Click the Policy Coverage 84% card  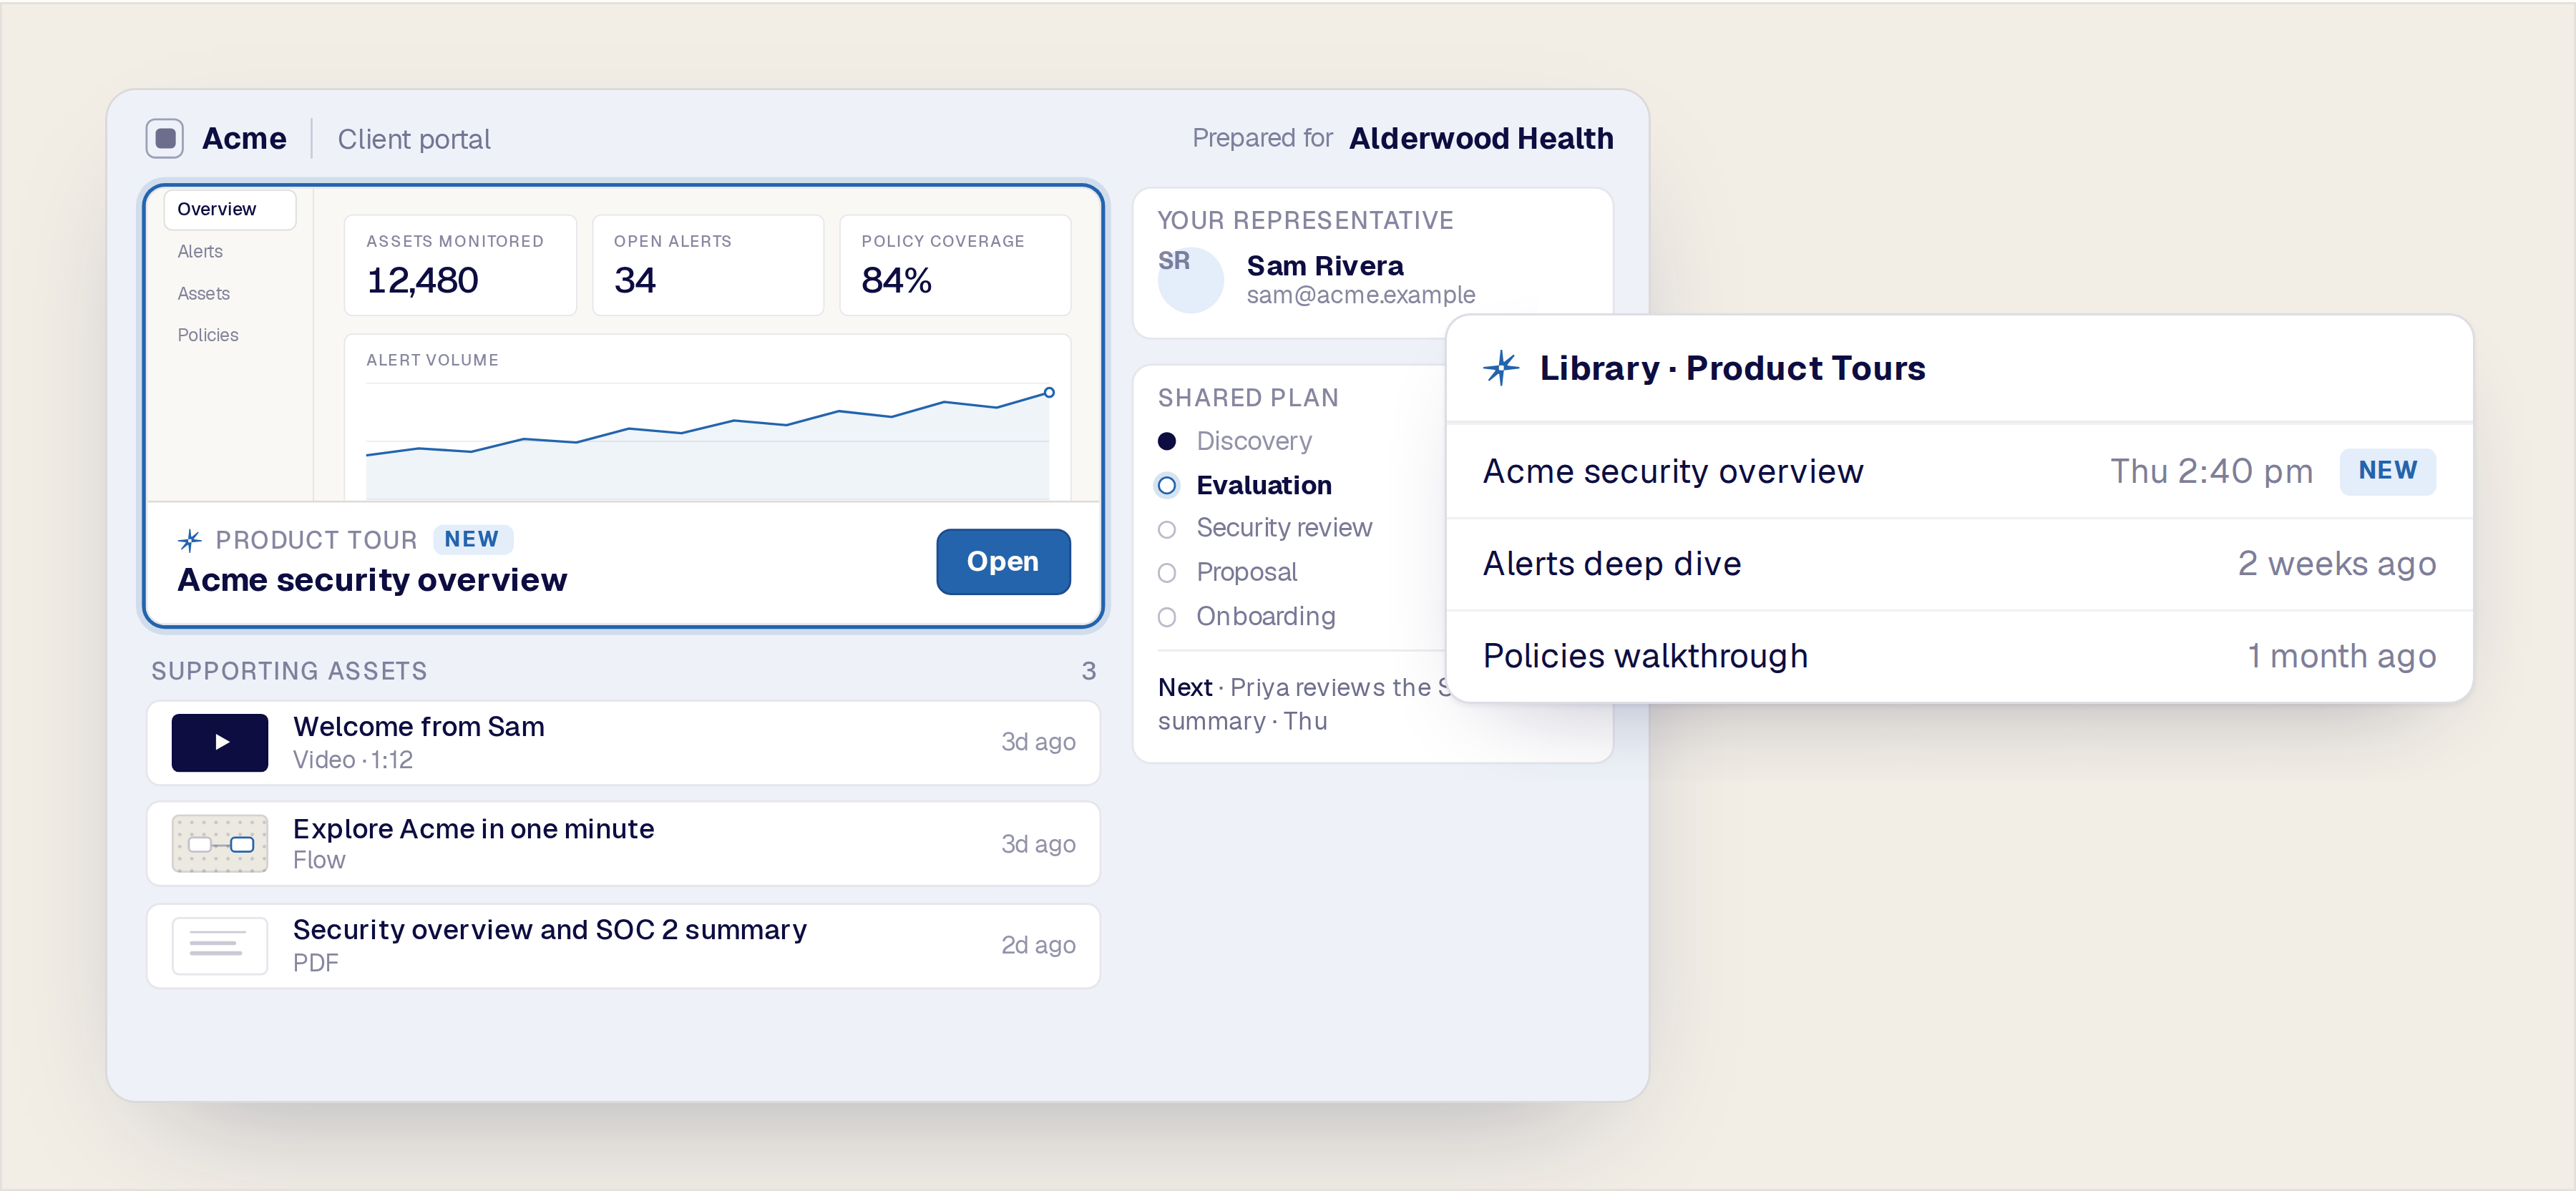point(955,265)
